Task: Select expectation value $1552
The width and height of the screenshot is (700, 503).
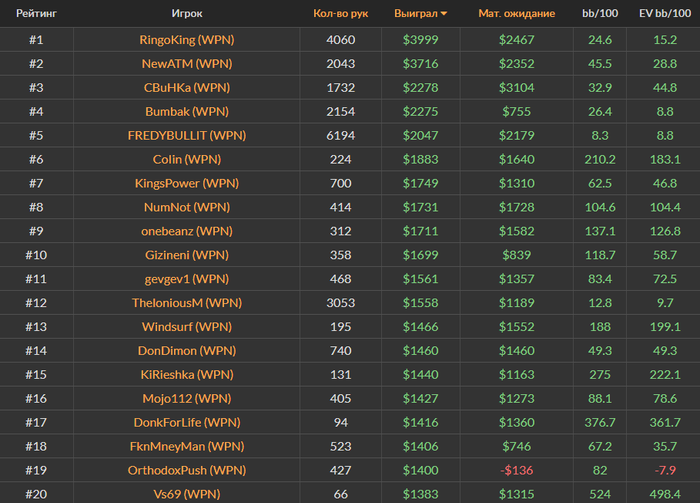Action: point(517,327)
